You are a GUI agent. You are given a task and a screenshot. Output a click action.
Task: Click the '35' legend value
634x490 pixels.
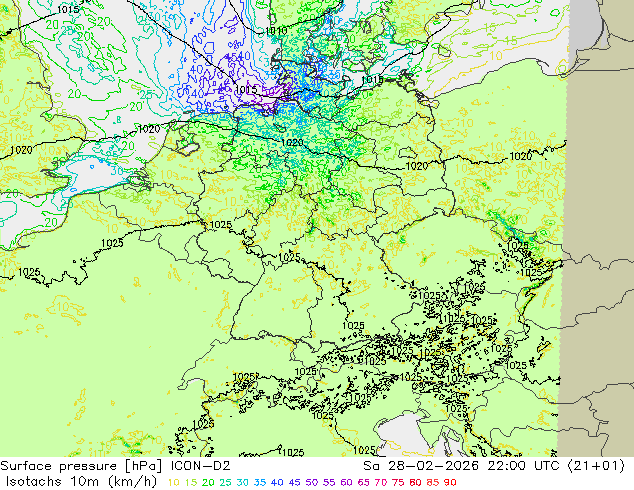[260, 482]
